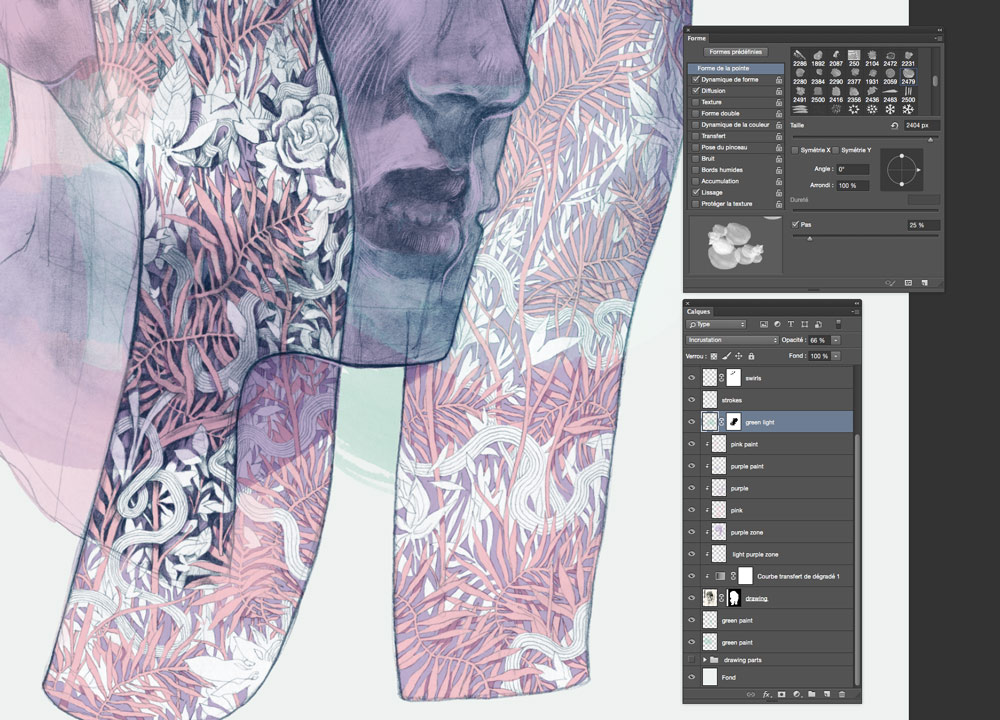
Task: Select Forme de la pointe section
Action: point(735,68)
